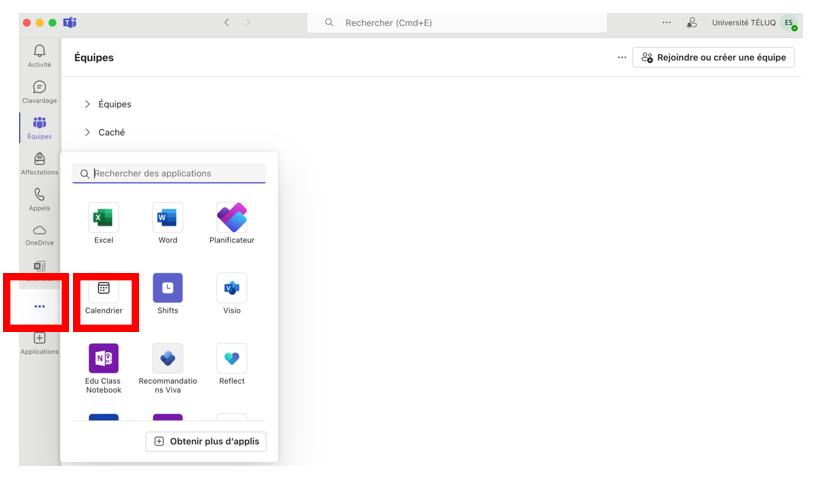Click Rejoindre ou créer une équipe
This screenshot has width=822, height=485.
click(713, 58)
